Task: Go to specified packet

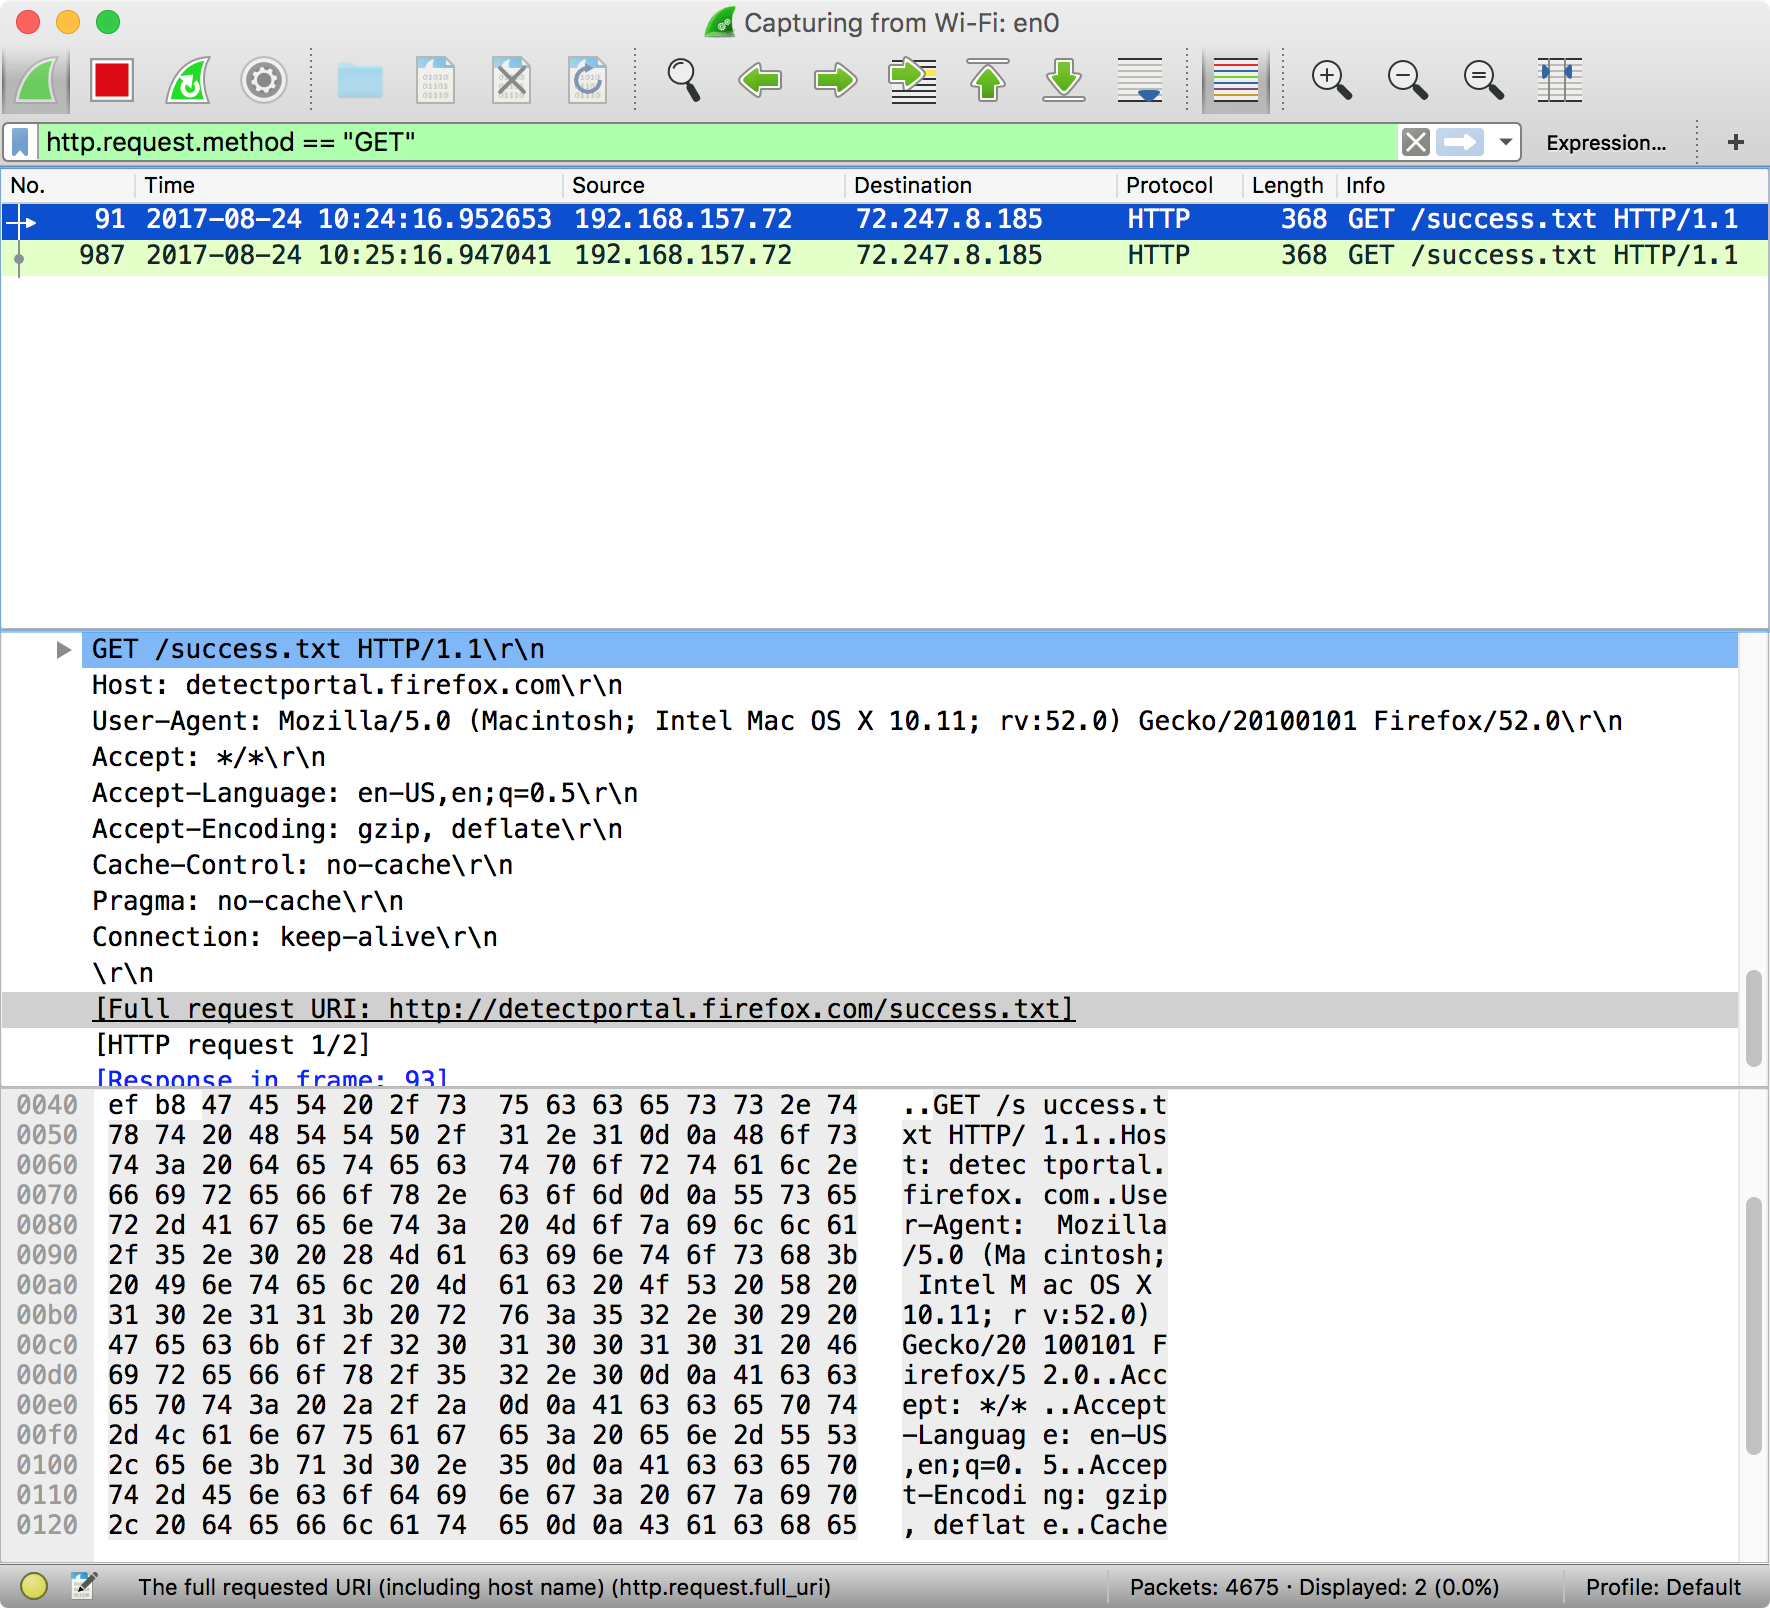Action: click(x=912, y=80)
